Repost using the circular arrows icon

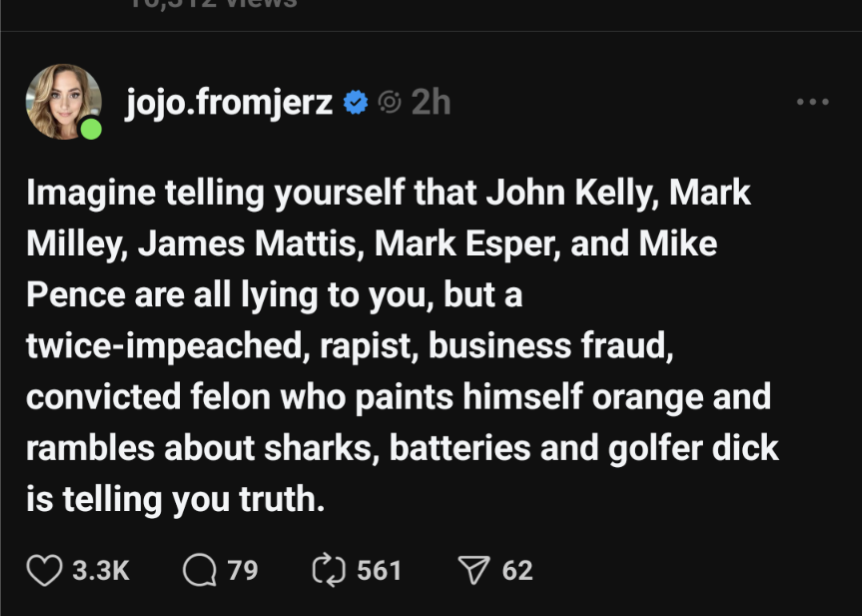click(x=329, y=570)
